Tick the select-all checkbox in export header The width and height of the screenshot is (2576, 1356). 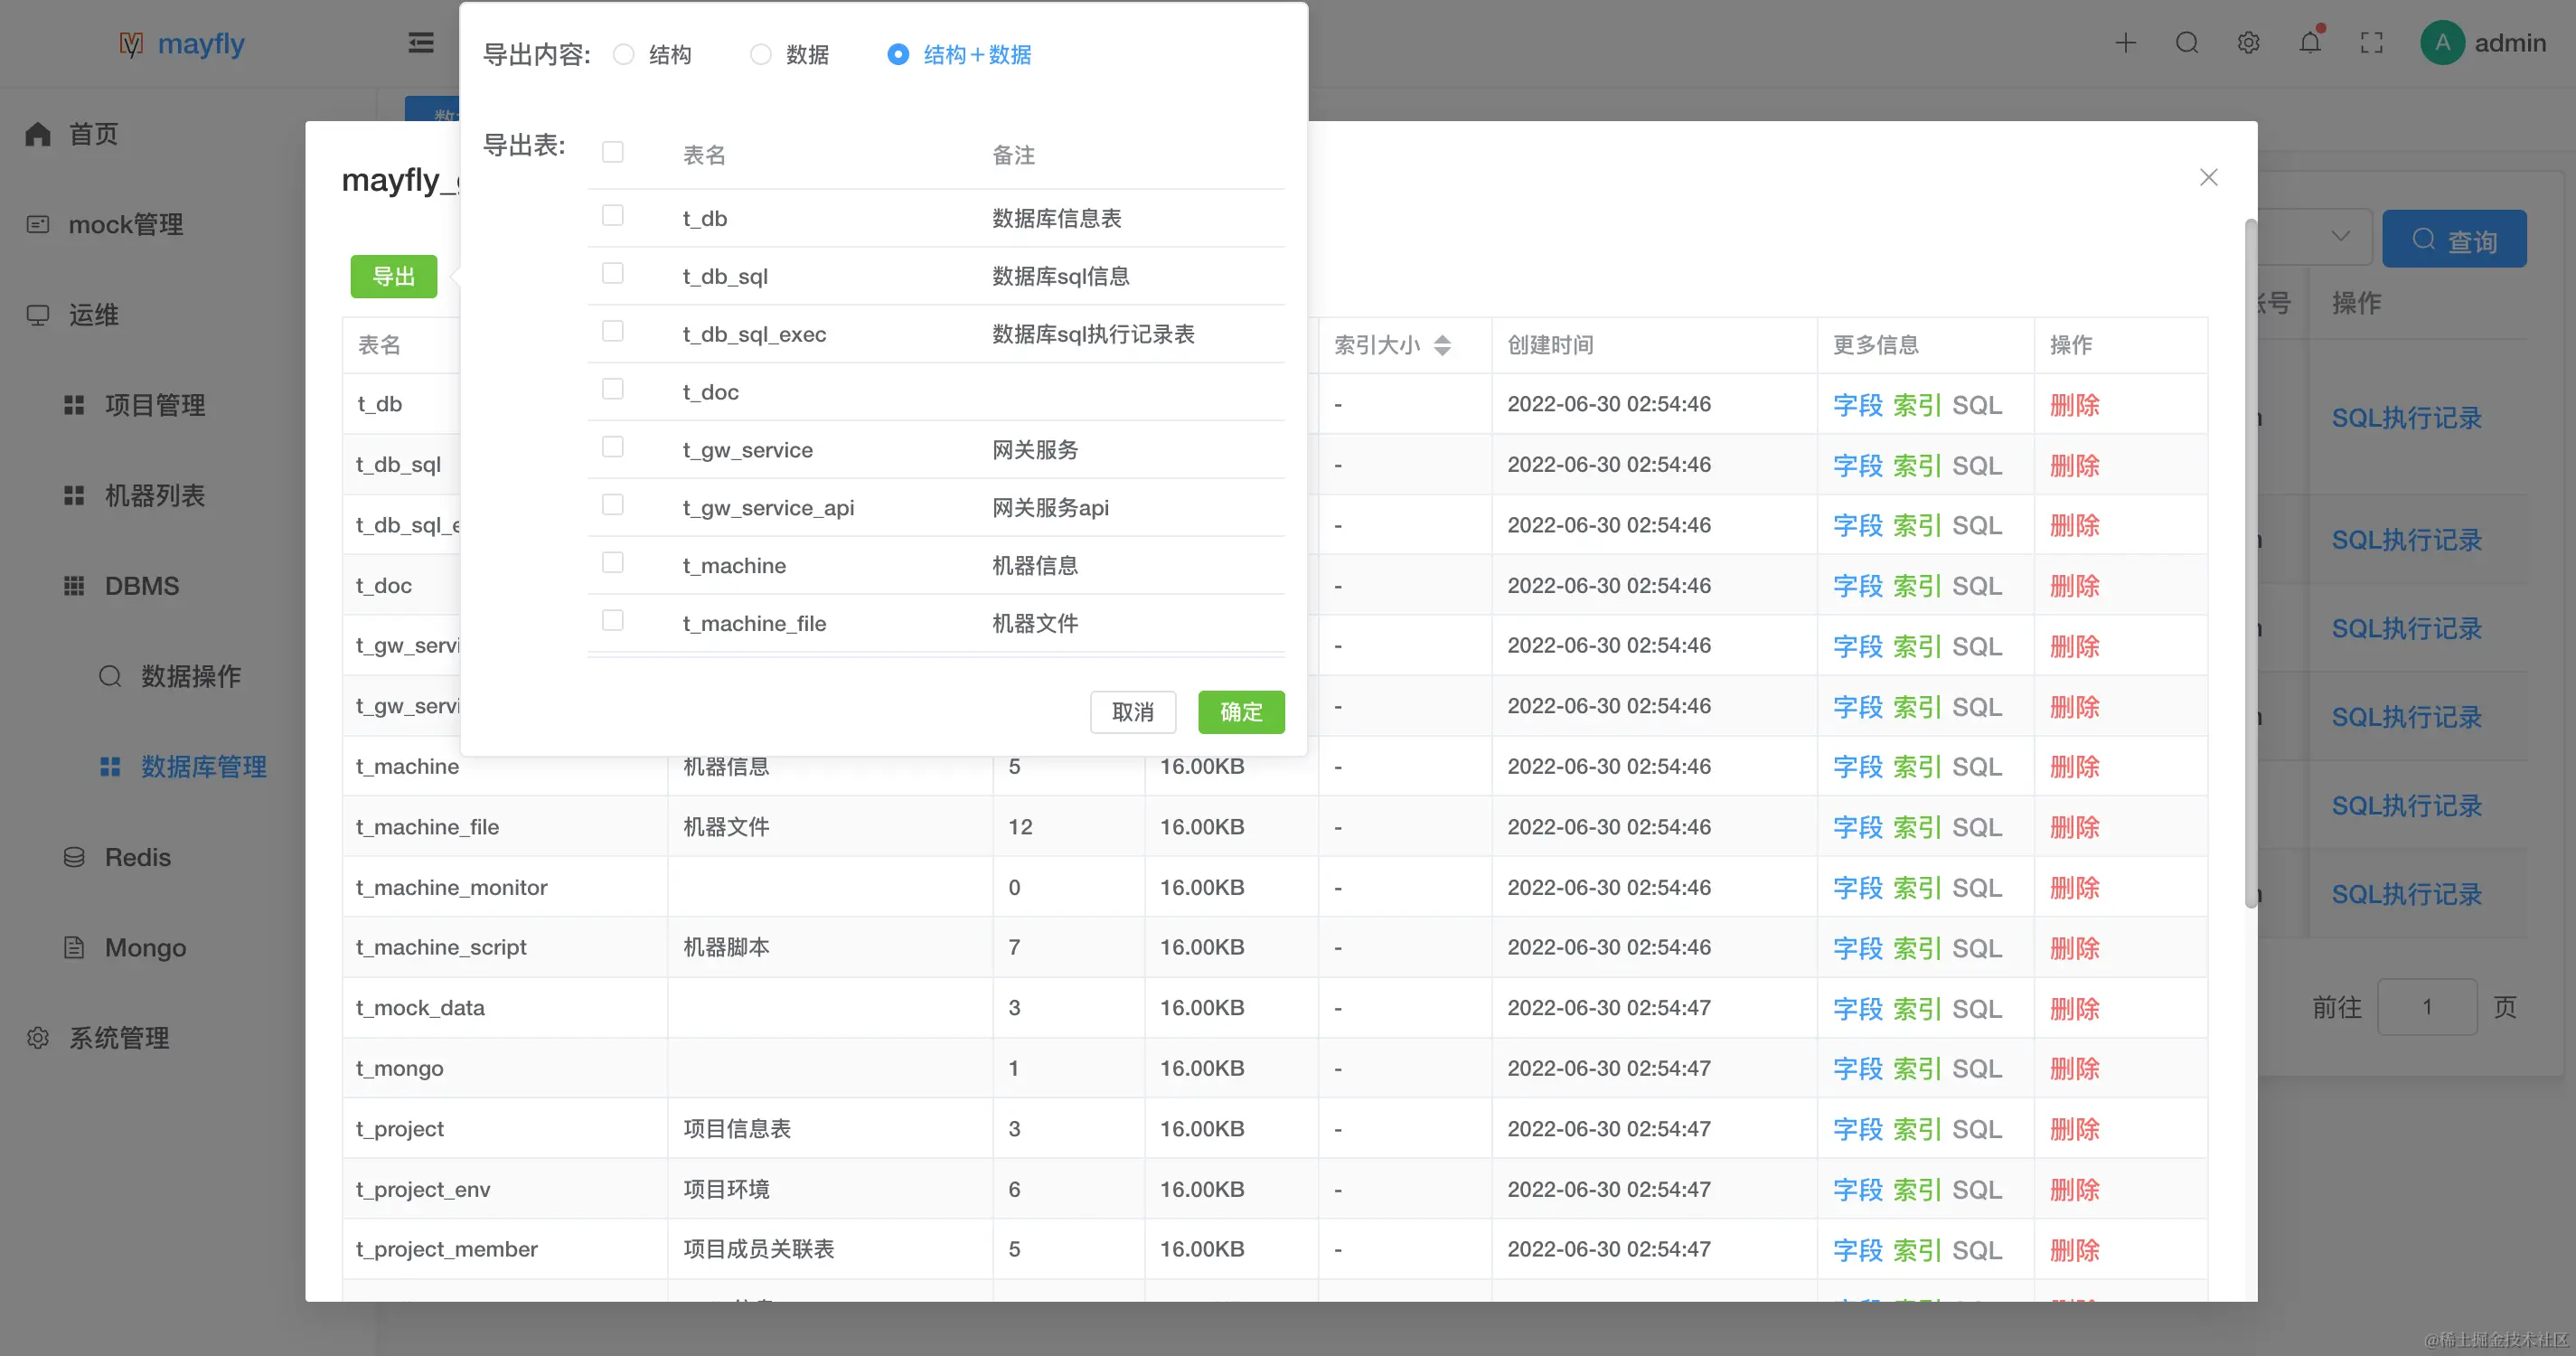[613, 152]
